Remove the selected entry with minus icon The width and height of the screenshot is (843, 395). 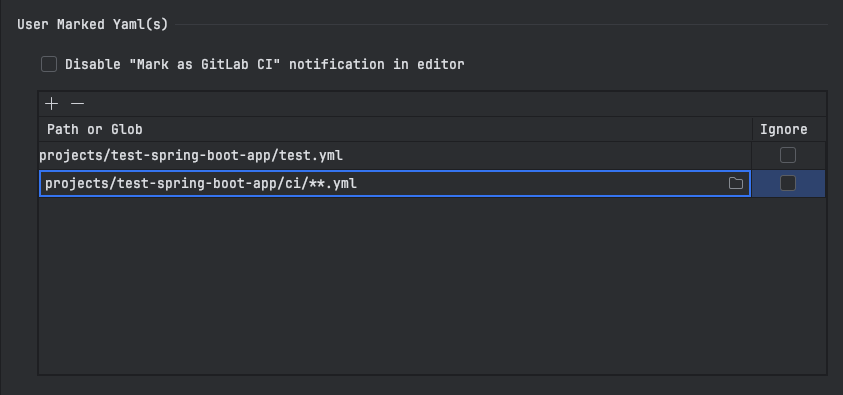point(78,104)
